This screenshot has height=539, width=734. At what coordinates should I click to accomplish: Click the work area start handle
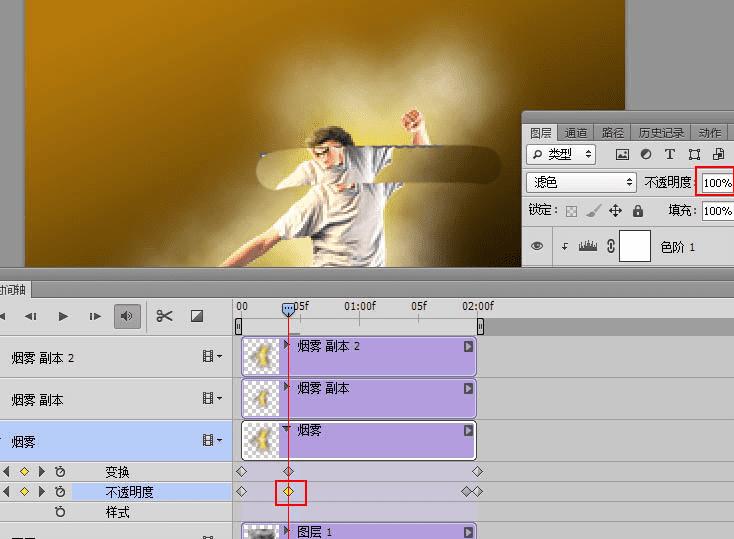click(x=238, y=326)
